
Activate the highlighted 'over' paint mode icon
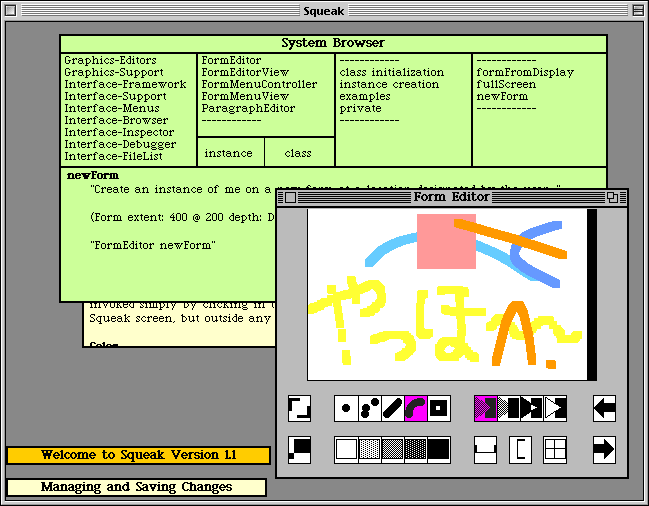[x=486, y=409]
